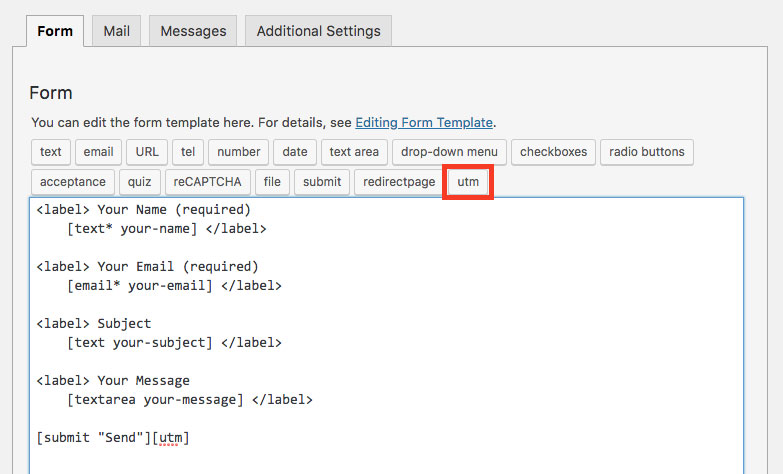
Task: Insert a radio buttons tag
Action: pos(647,152)
